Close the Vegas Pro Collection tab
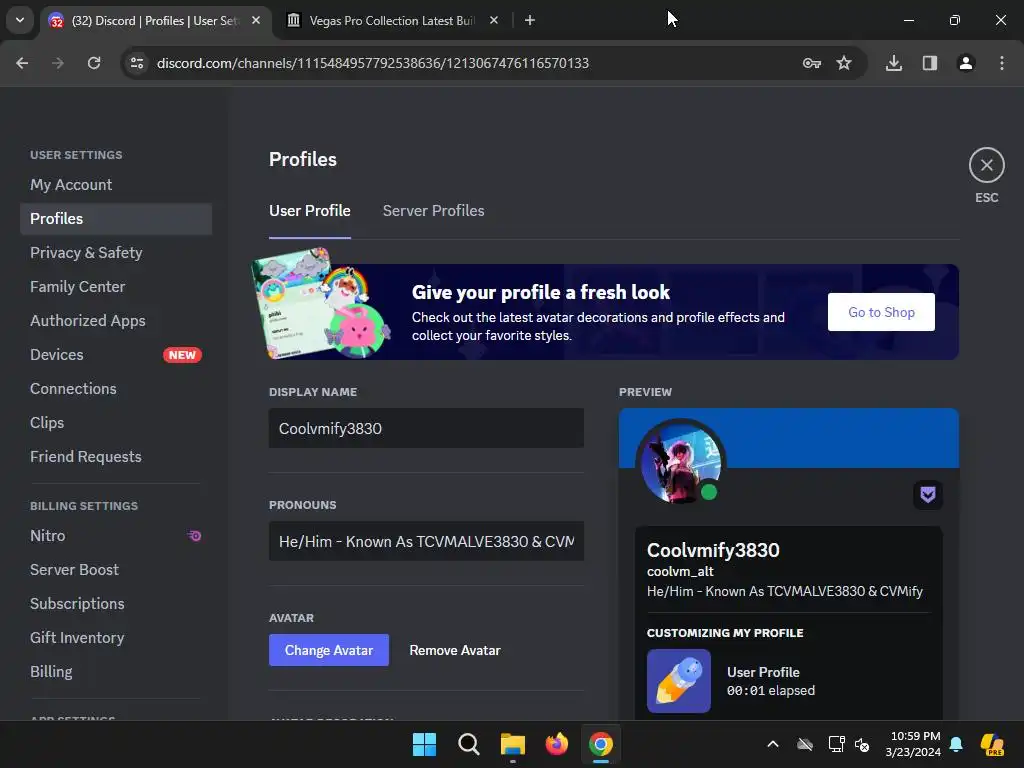This screenshot has width=1024, height=768. point(494,20)
